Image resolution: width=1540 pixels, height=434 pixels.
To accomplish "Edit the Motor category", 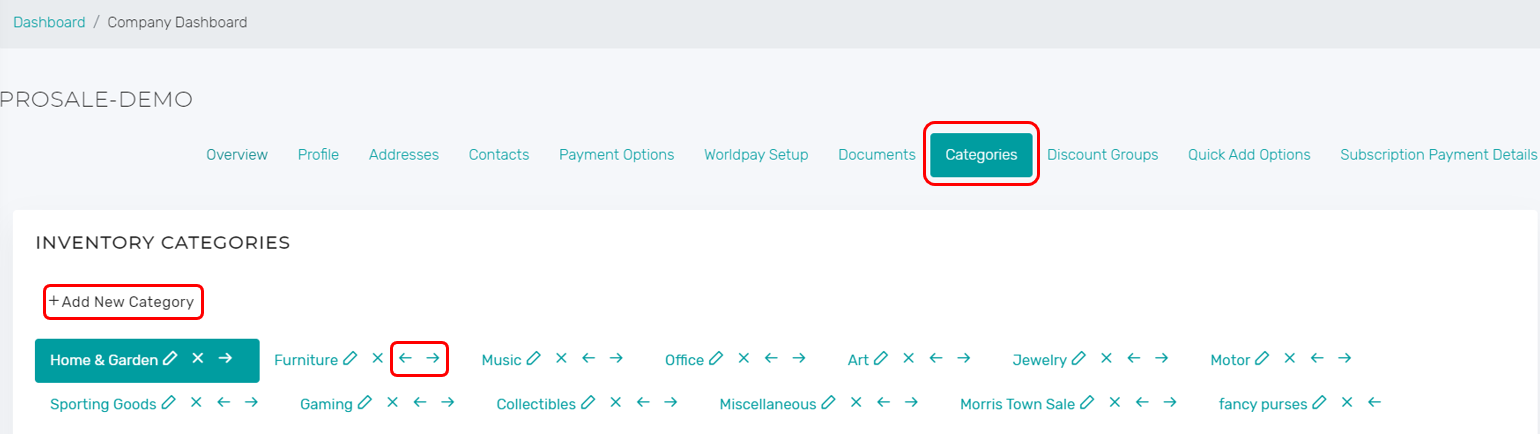I will [x=1262, y=358].
